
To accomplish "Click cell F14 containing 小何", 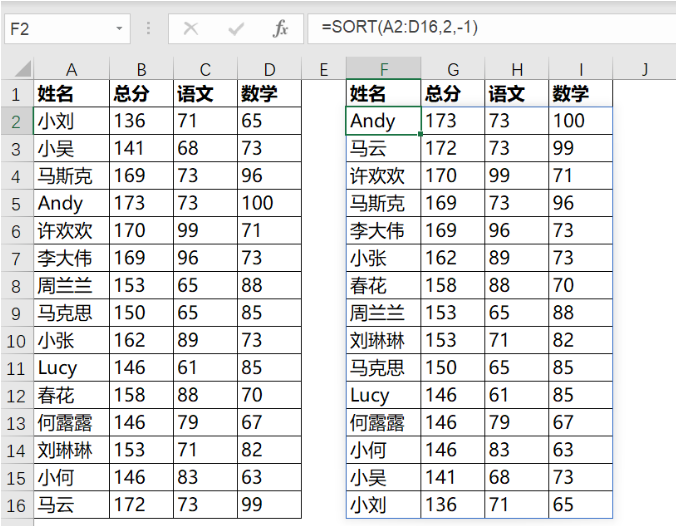I will coord(384,450).
